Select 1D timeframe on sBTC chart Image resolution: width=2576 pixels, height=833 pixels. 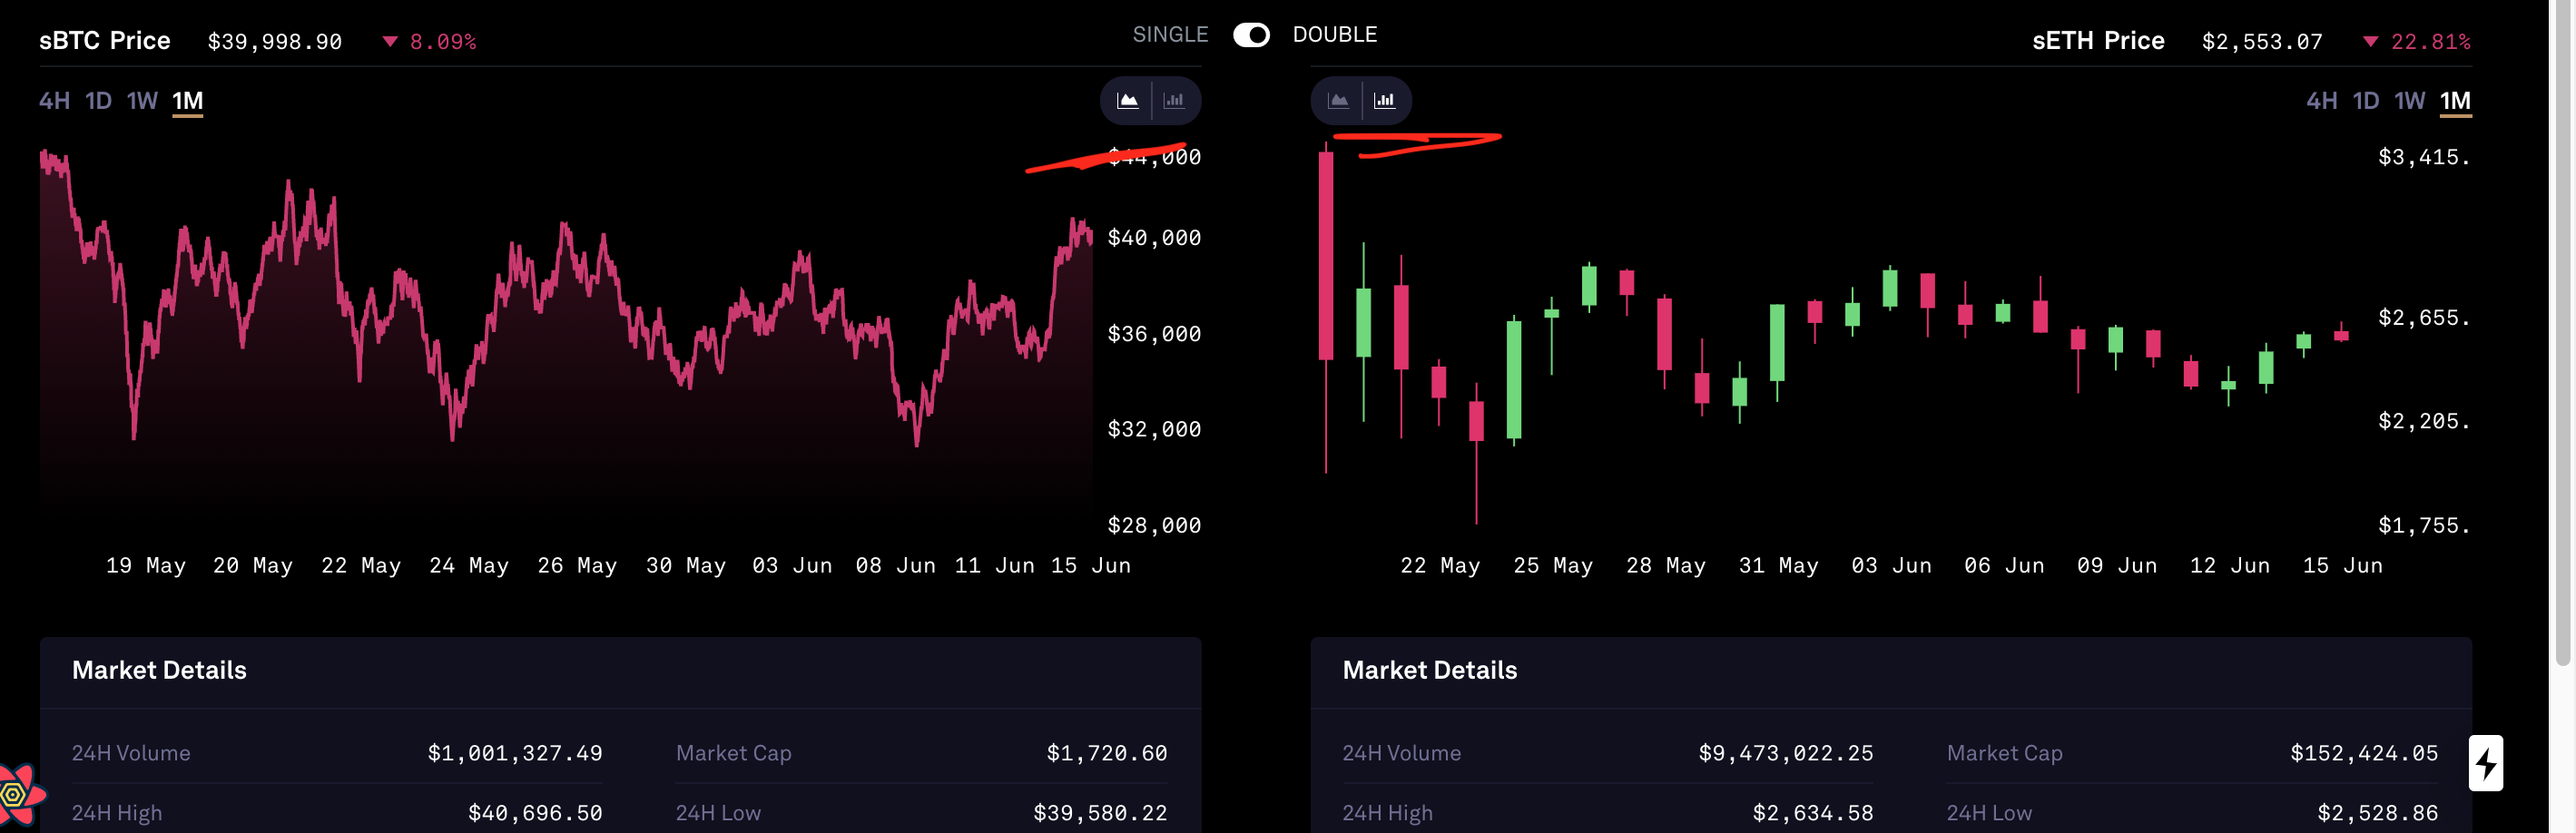pos(97,100)
